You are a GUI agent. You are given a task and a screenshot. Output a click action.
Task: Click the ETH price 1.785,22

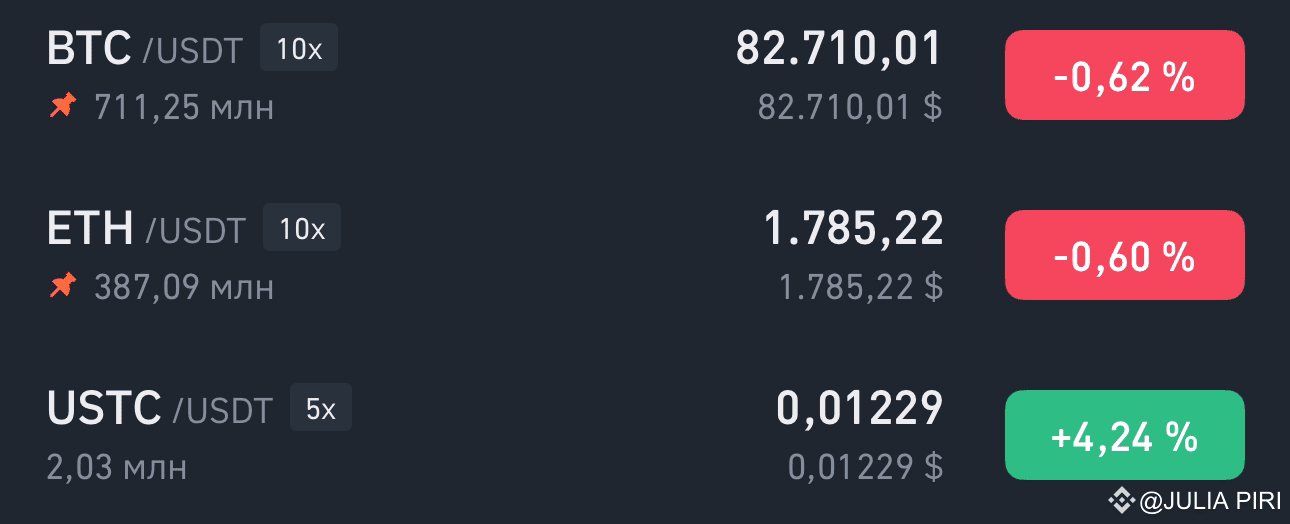[853, 229]
